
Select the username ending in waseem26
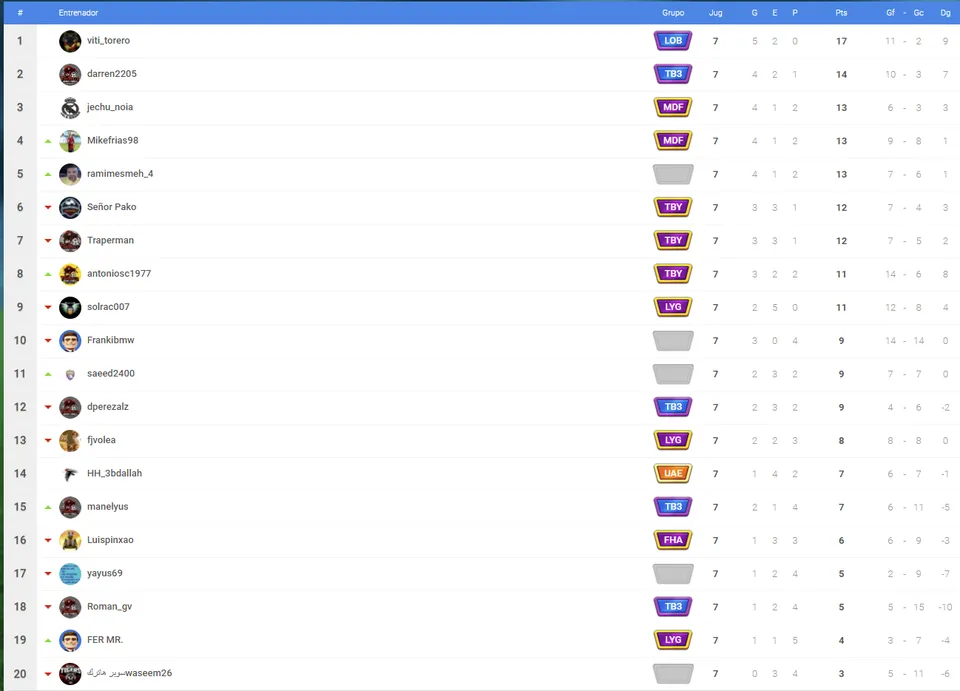coord(129,673)
